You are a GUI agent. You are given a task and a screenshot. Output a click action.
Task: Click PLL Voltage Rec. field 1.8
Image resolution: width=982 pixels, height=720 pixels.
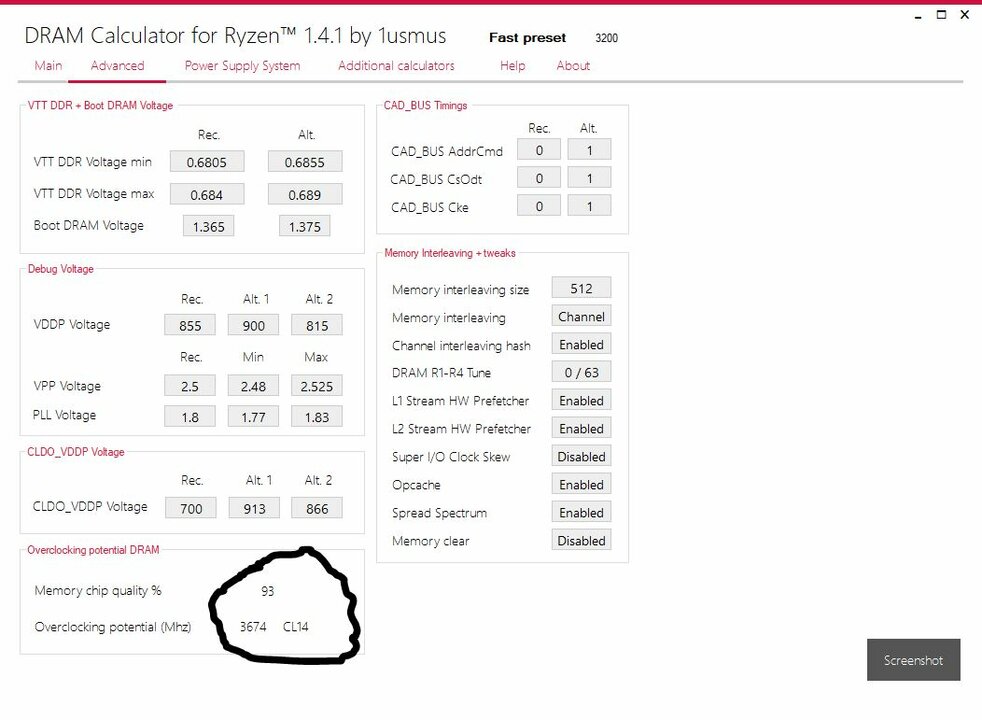point(190,417)
